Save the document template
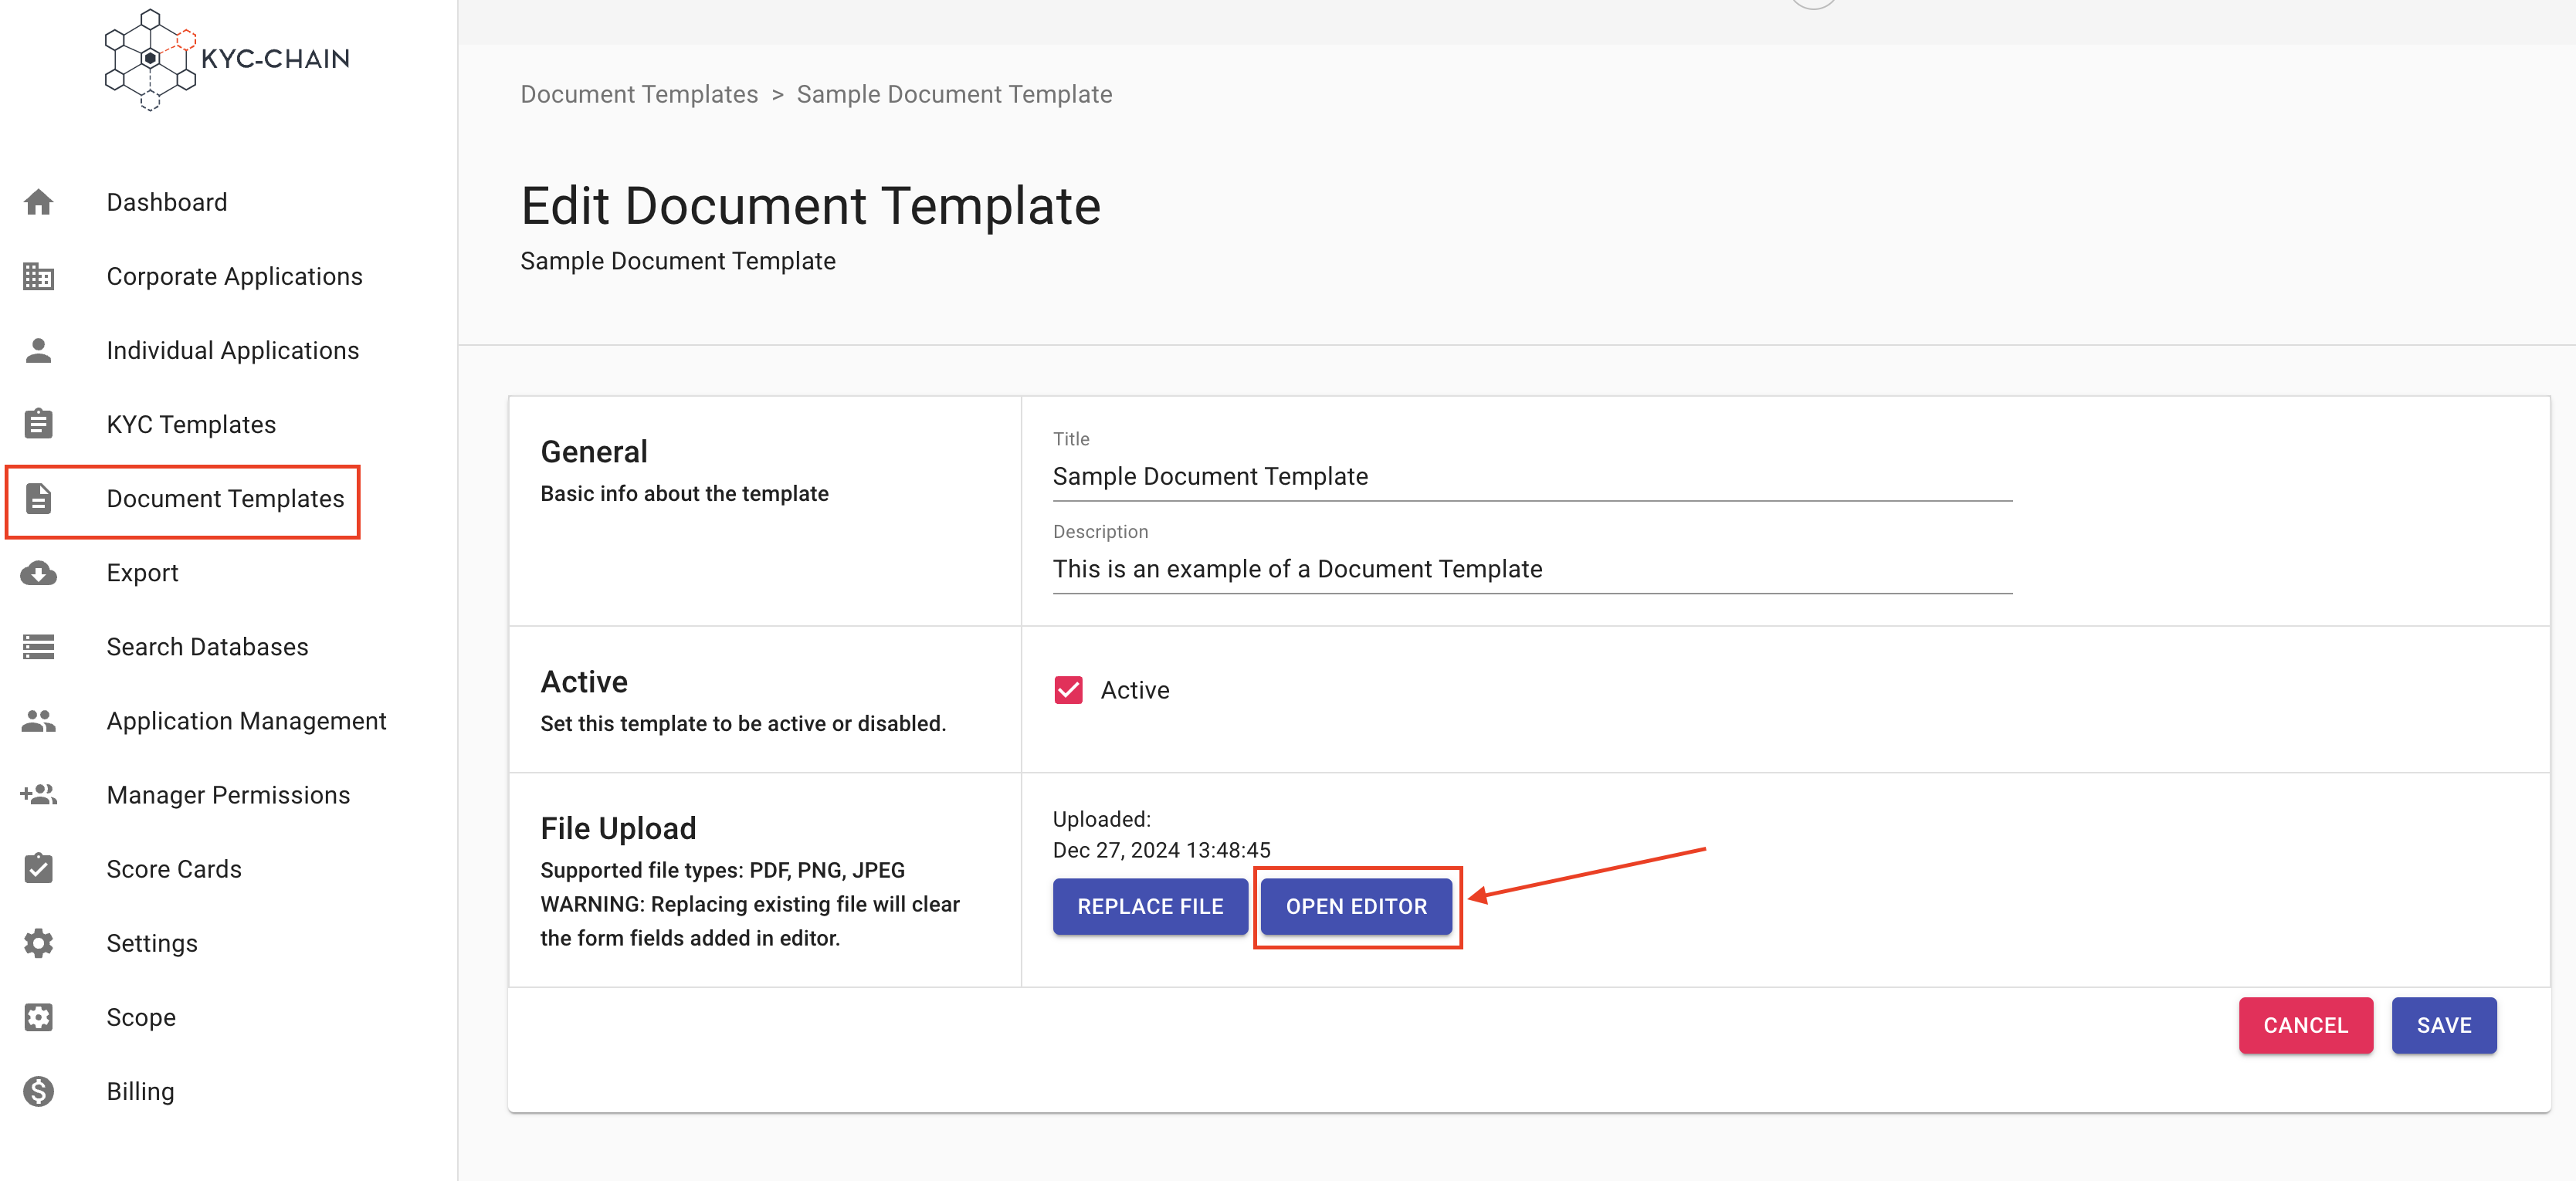Screen dimensions: 2576x1181 (x=2444, y=1025)
